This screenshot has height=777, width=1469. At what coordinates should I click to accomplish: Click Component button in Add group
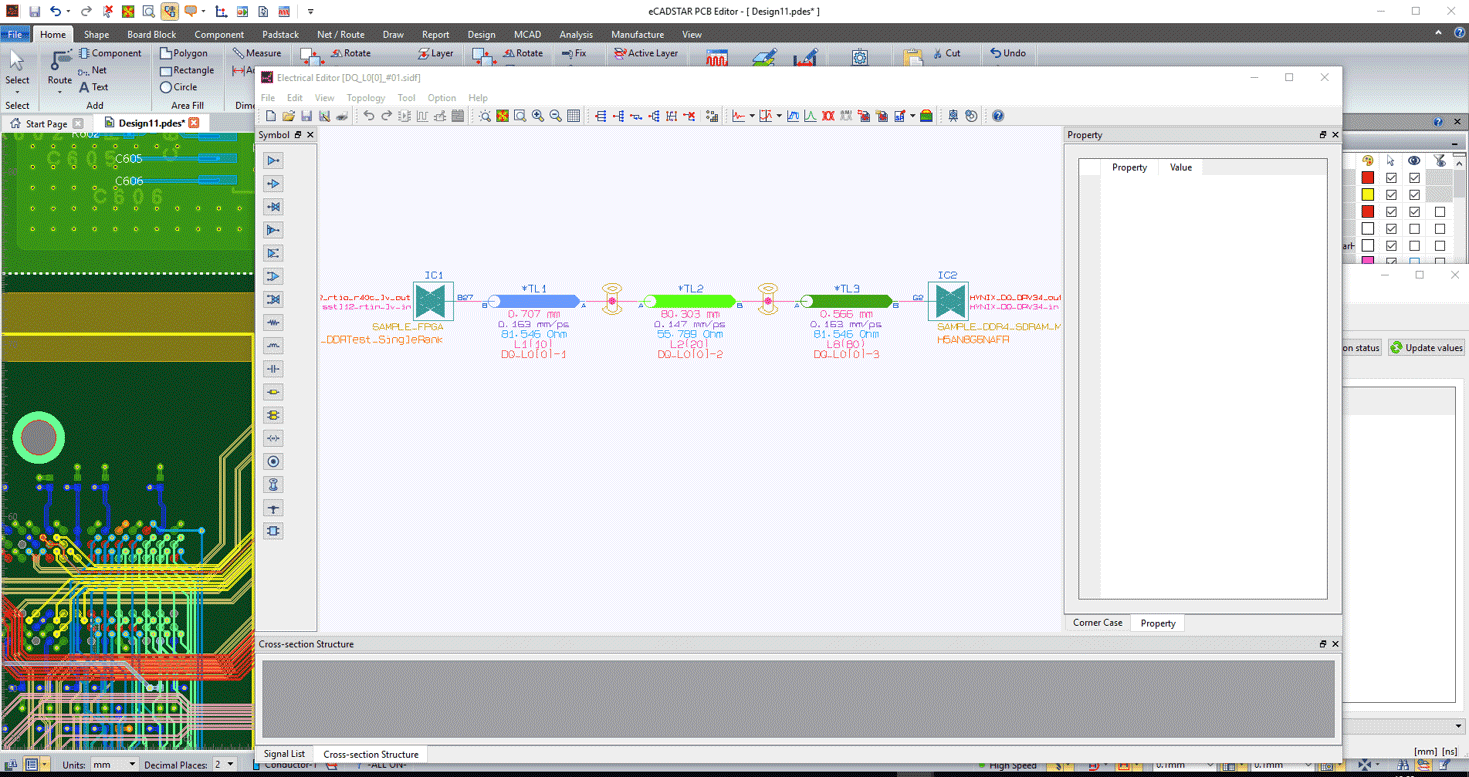click(x=110, y=53)
